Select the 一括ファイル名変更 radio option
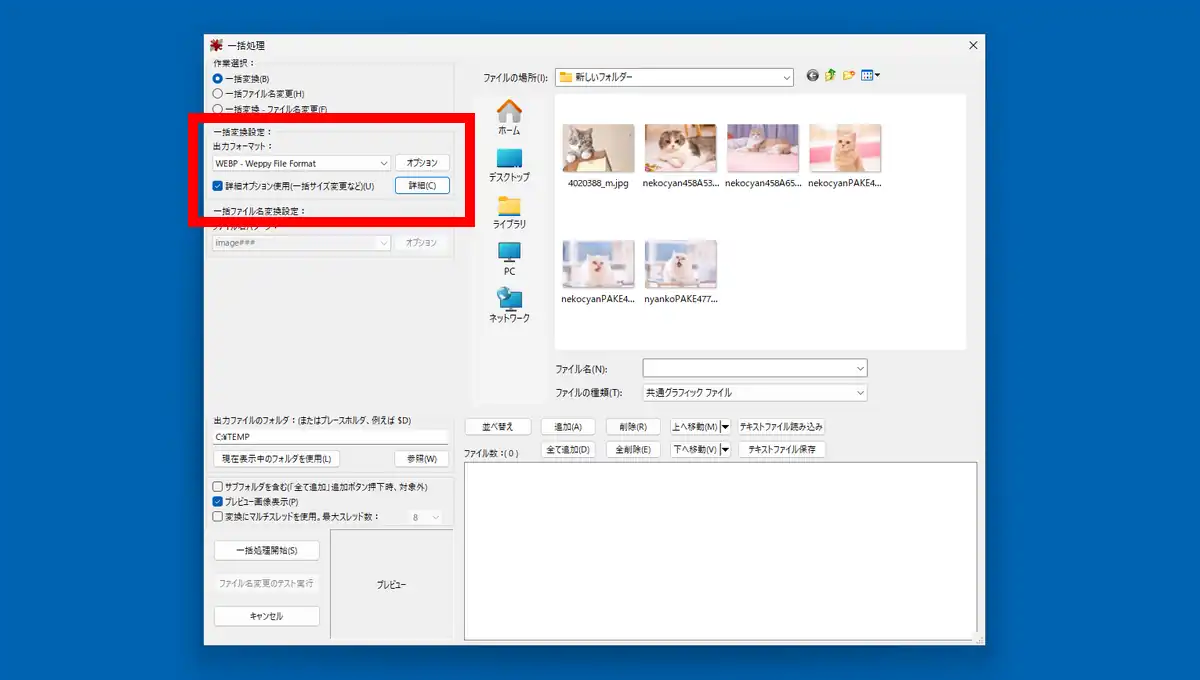1200x680 pixels. [218, 94]
